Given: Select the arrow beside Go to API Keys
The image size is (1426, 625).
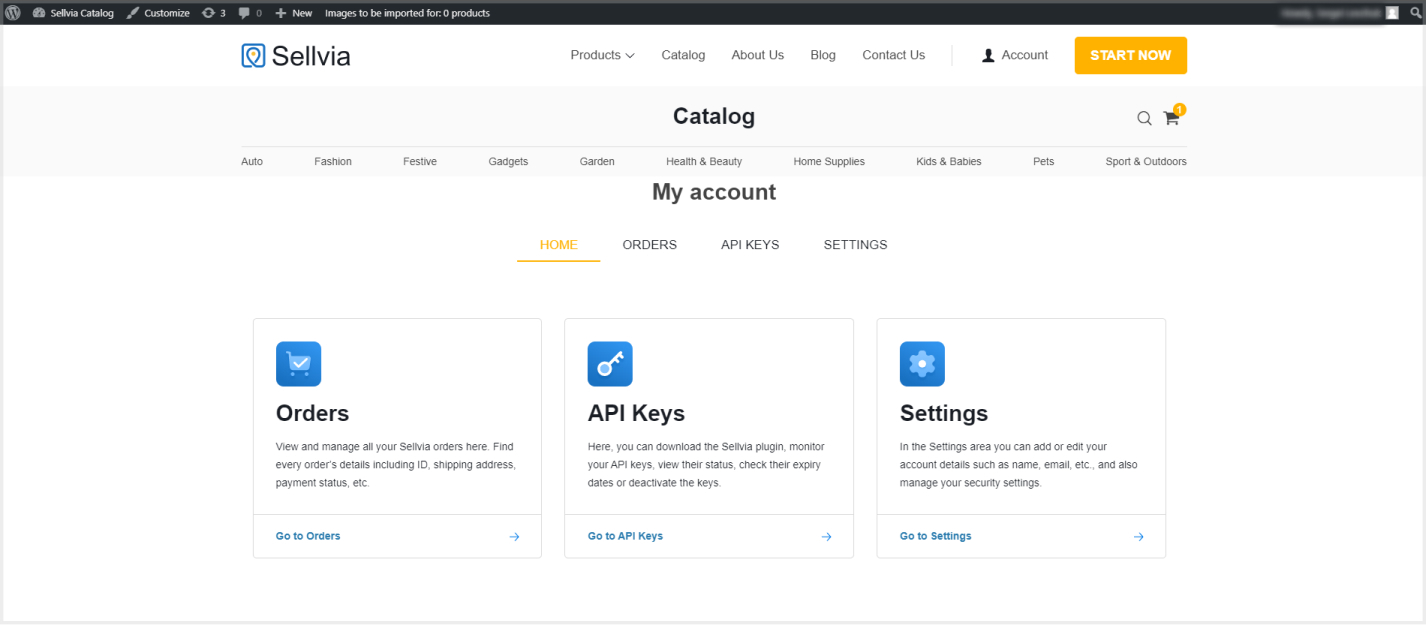Looking at the screenshot, I should [x=826, y=537].
